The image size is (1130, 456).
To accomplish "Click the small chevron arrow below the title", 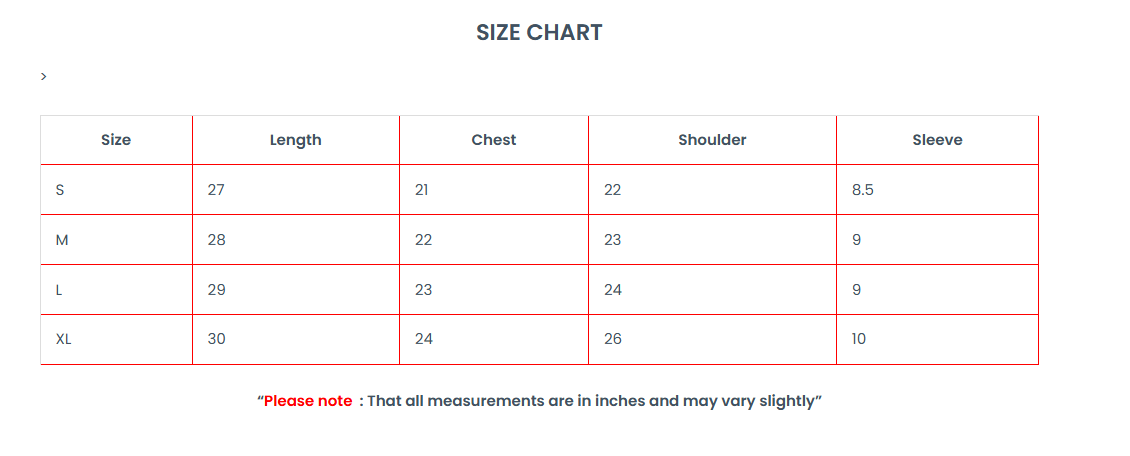I will 44,76.
